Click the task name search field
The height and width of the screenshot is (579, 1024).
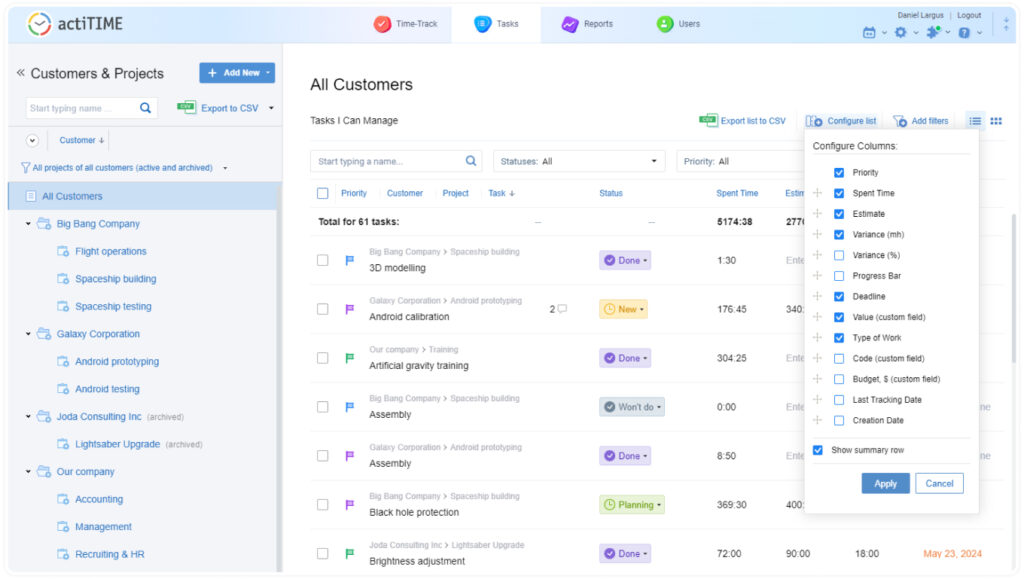(x=388, y=161)
